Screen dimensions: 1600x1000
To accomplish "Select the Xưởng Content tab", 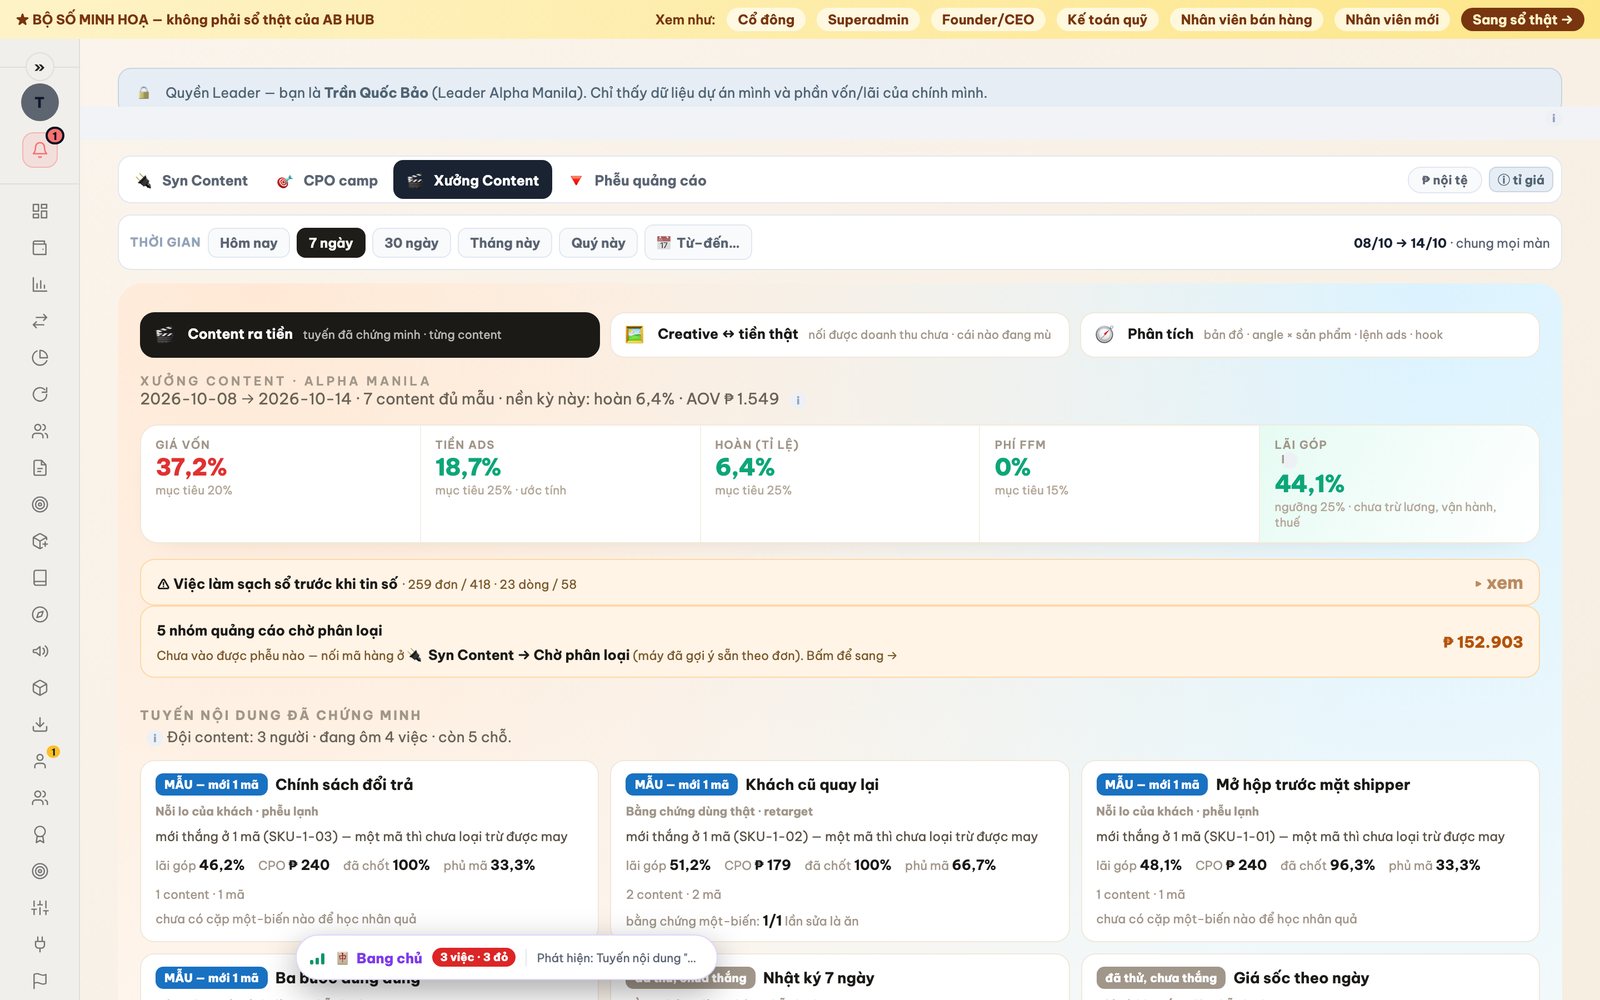I will point(472,180).
